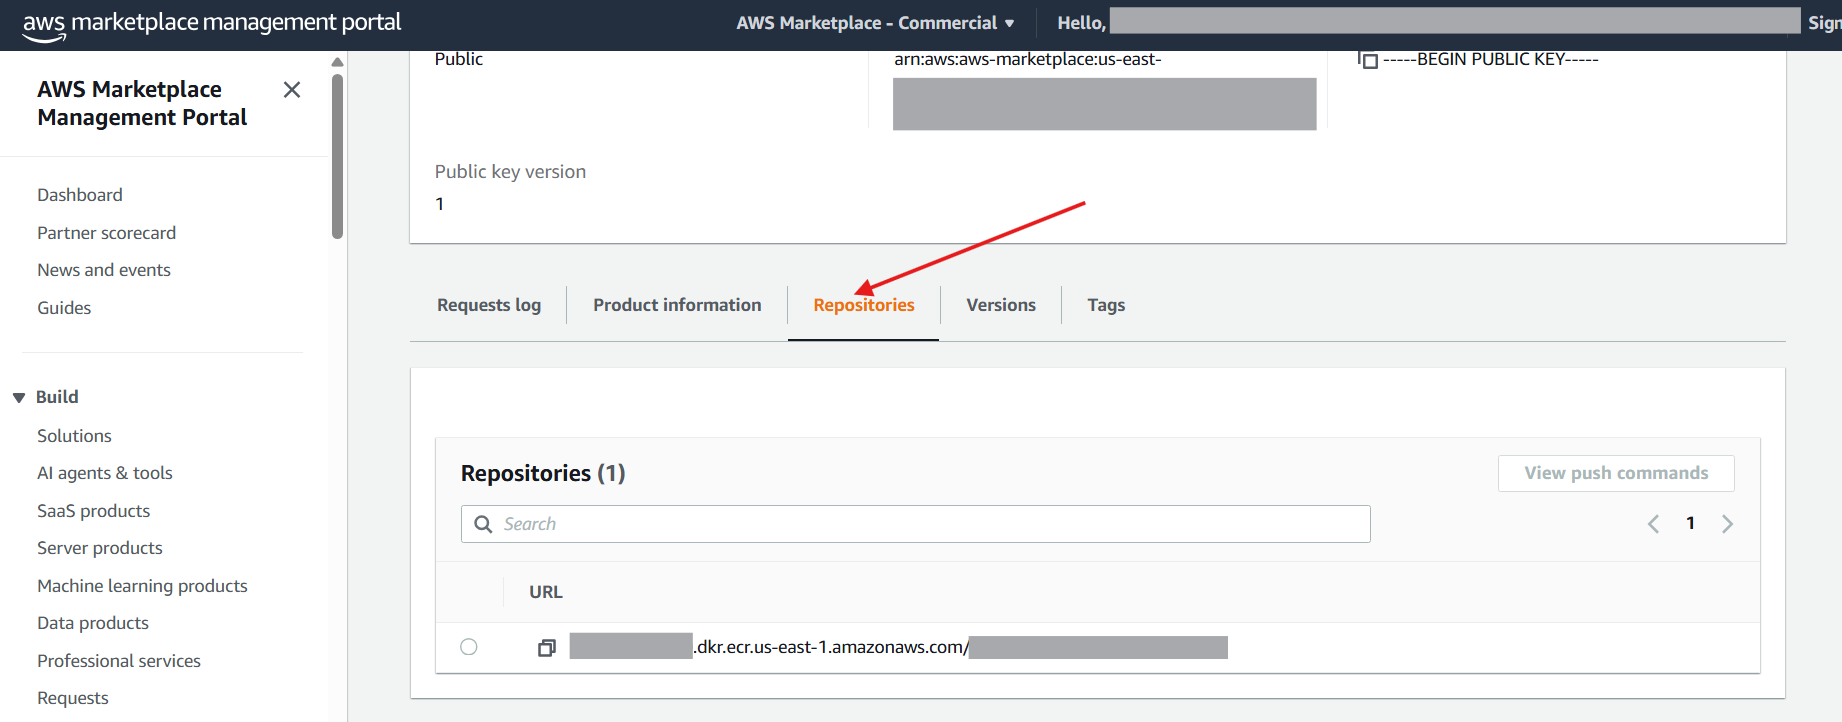
Task: Click the AWS Marketplace Management Portal logo
Action: [211, 25]
